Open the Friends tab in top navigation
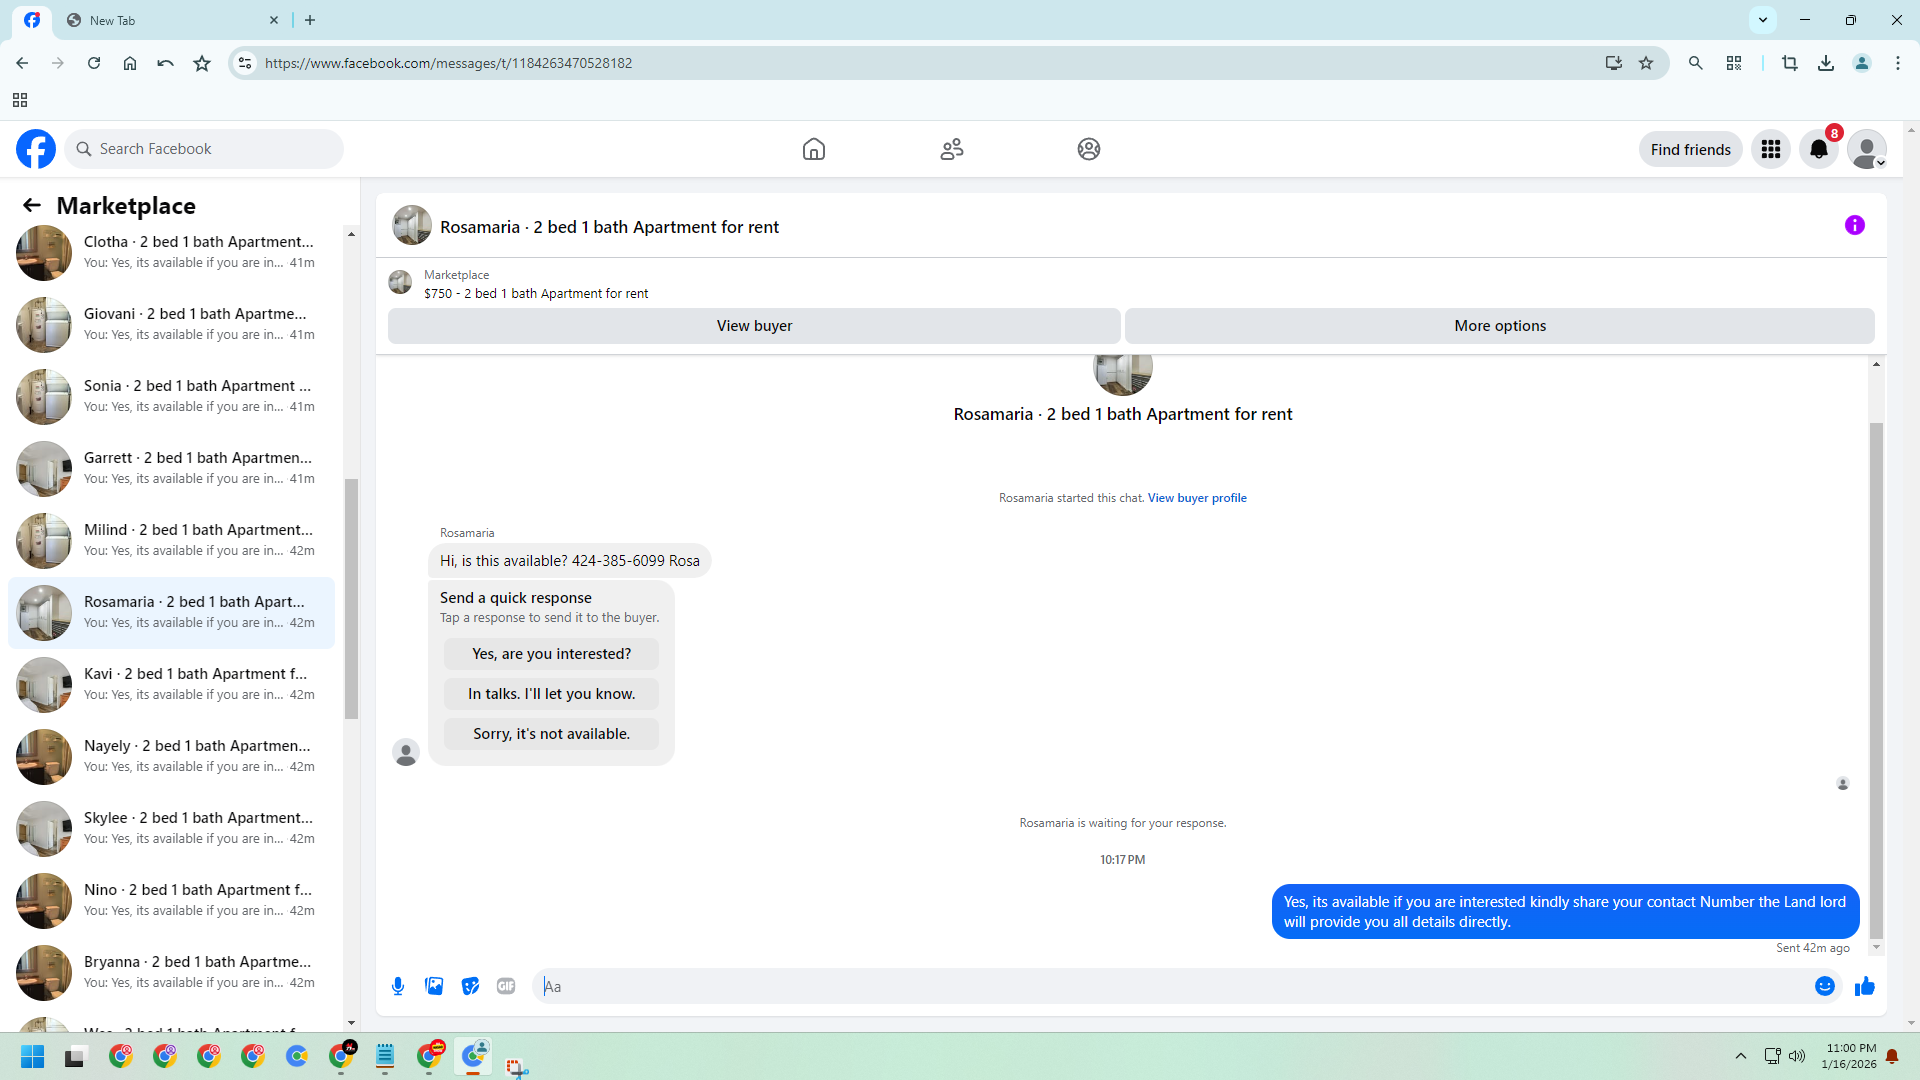 pos(951,149)
